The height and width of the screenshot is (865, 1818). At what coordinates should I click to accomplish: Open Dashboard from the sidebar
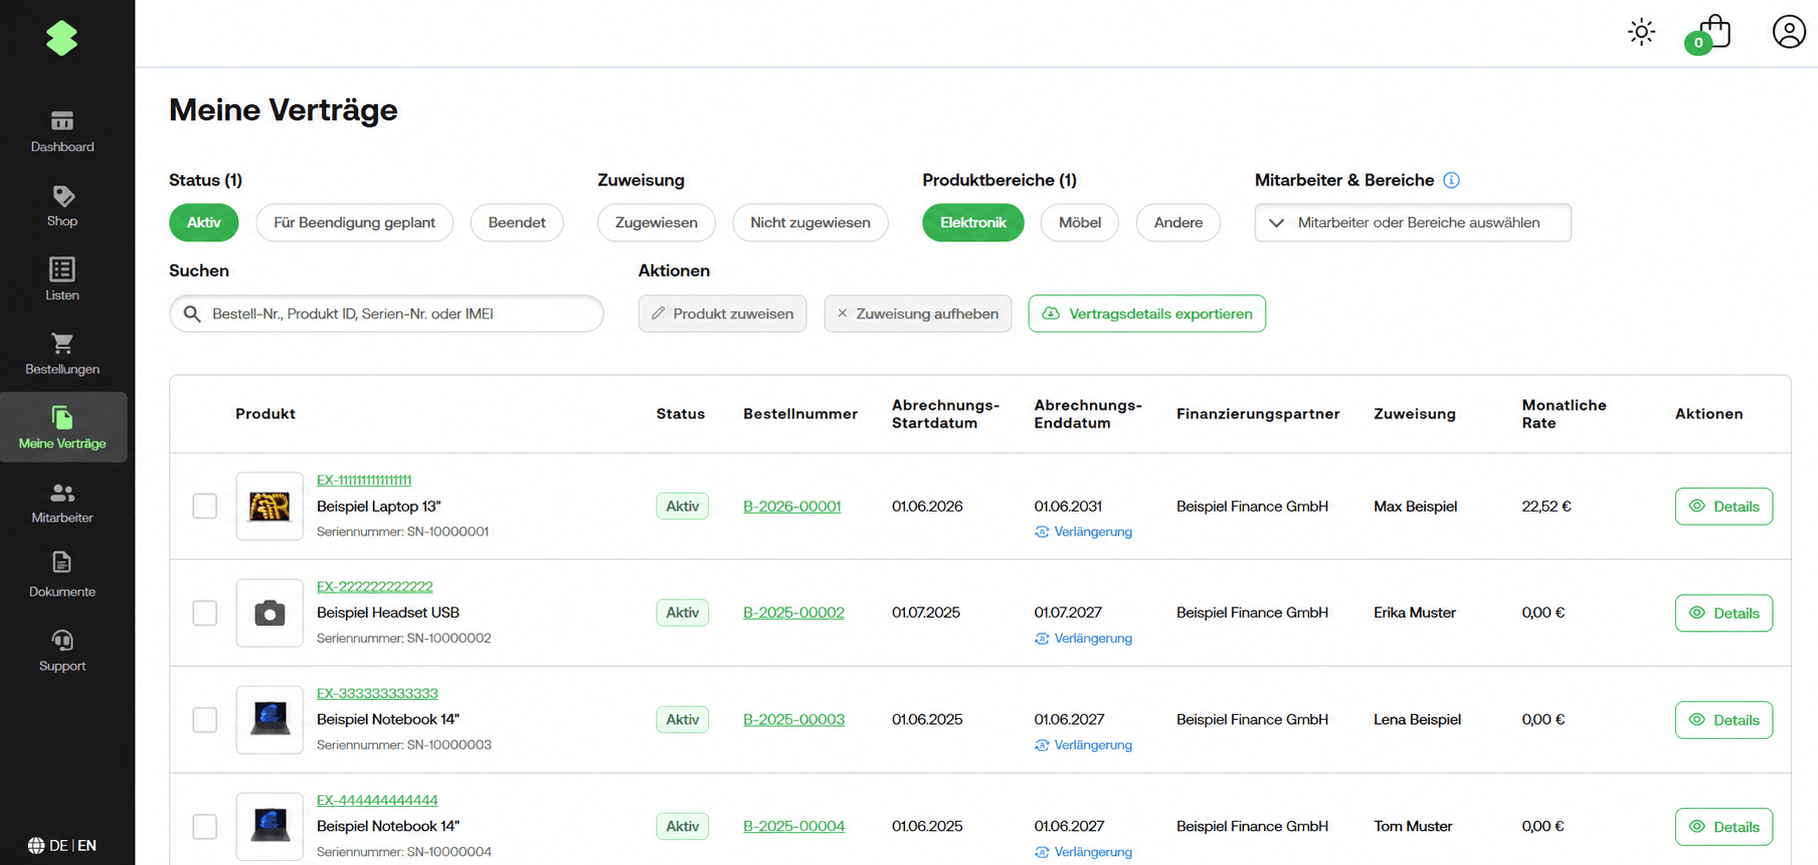point(62,132)
